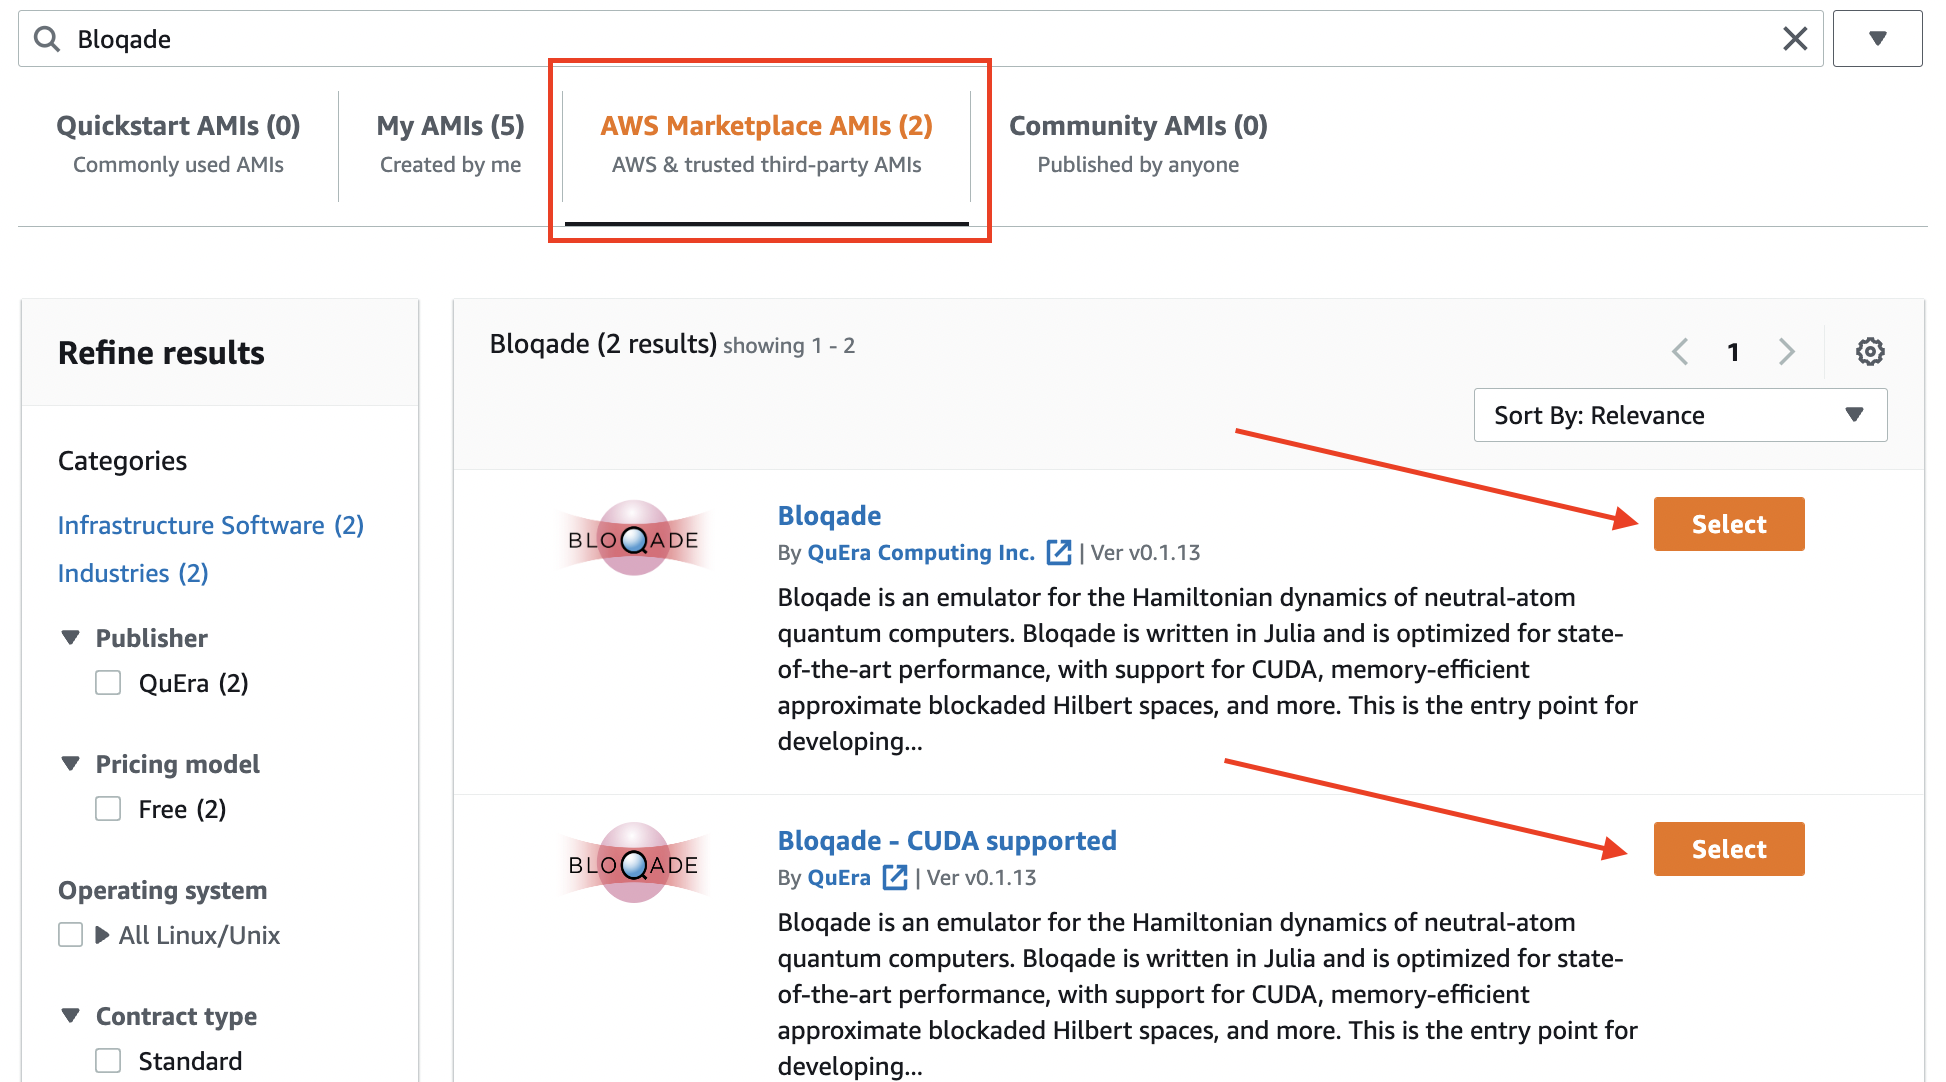Clear the Bloqade search text
The width and height of the screenshot is (1946, 1082).
[1795, 39]
